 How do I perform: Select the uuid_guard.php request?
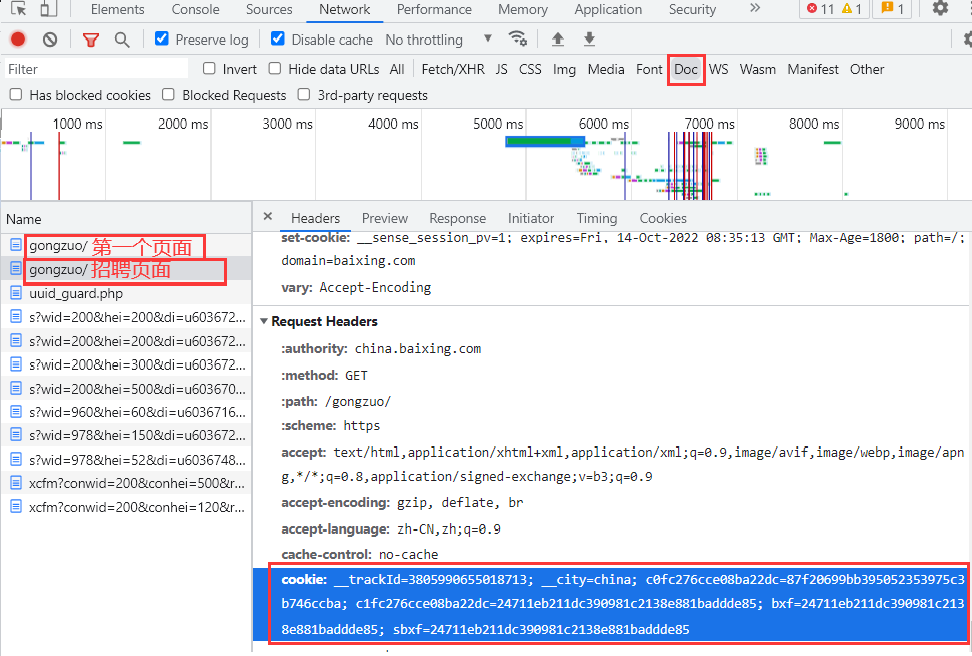tap(76, 294)
